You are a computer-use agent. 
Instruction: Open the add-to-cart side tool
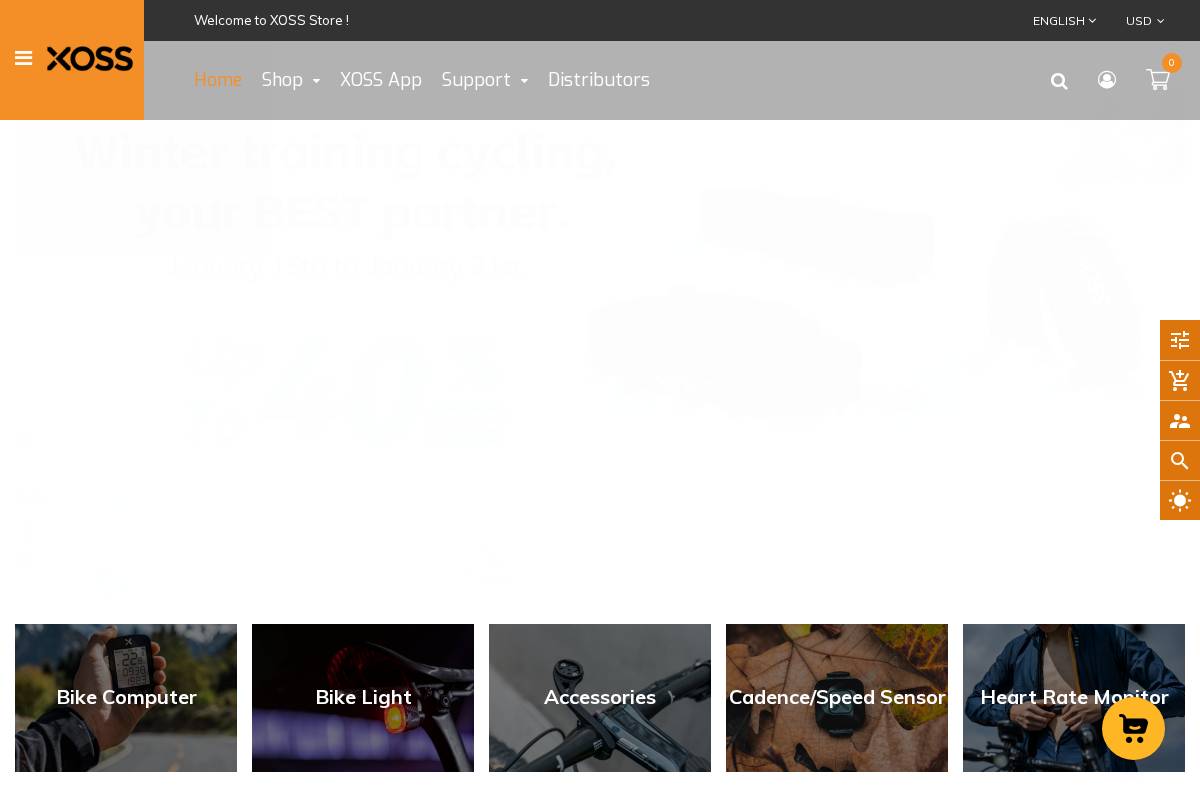[x=1180, y=380]
